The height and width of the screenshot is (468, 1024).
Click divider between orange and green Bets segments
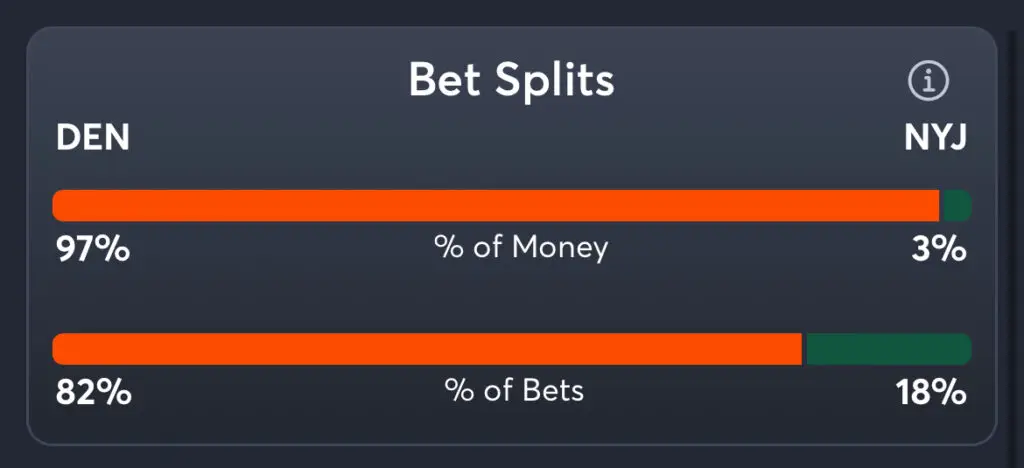pyautogui.click(x=804, y=349)
